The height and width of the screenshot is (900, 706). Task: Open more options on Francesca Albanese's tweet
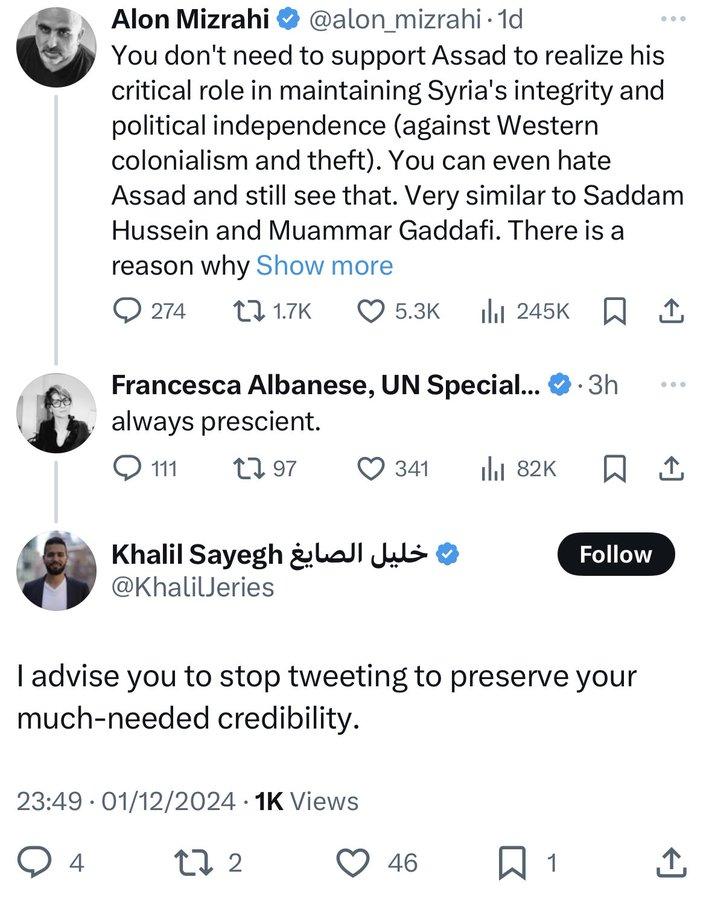point(675,385)
